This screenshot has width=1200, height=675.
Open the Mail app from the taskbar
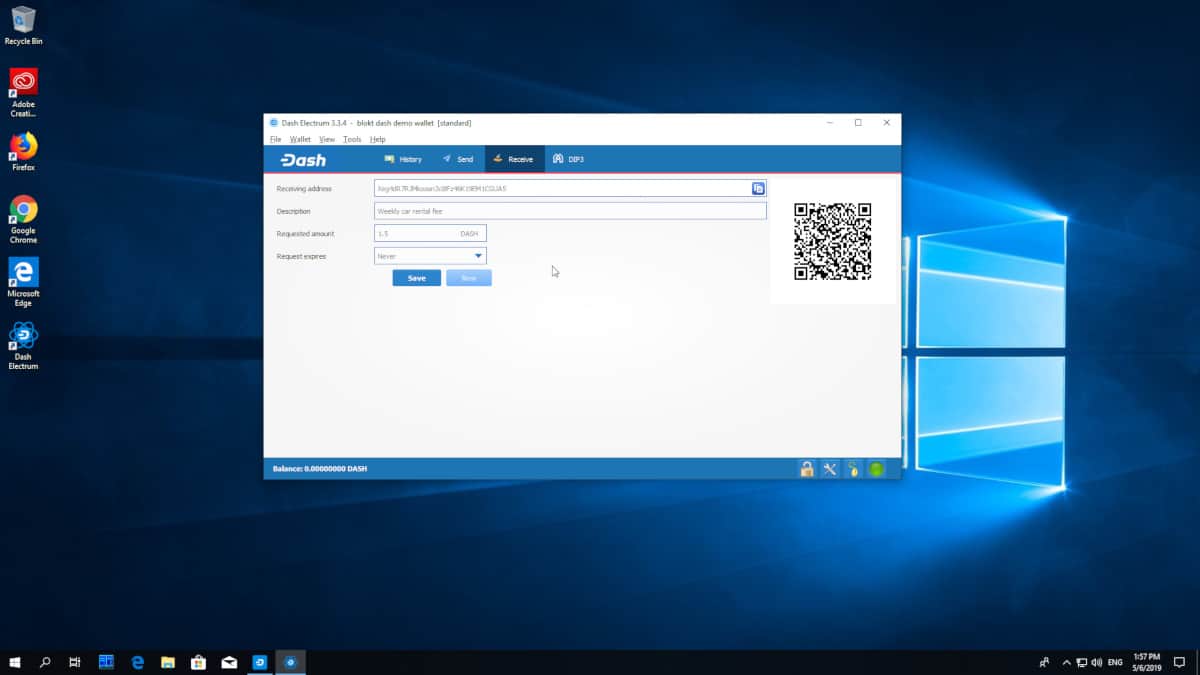(x=229, y=662)
